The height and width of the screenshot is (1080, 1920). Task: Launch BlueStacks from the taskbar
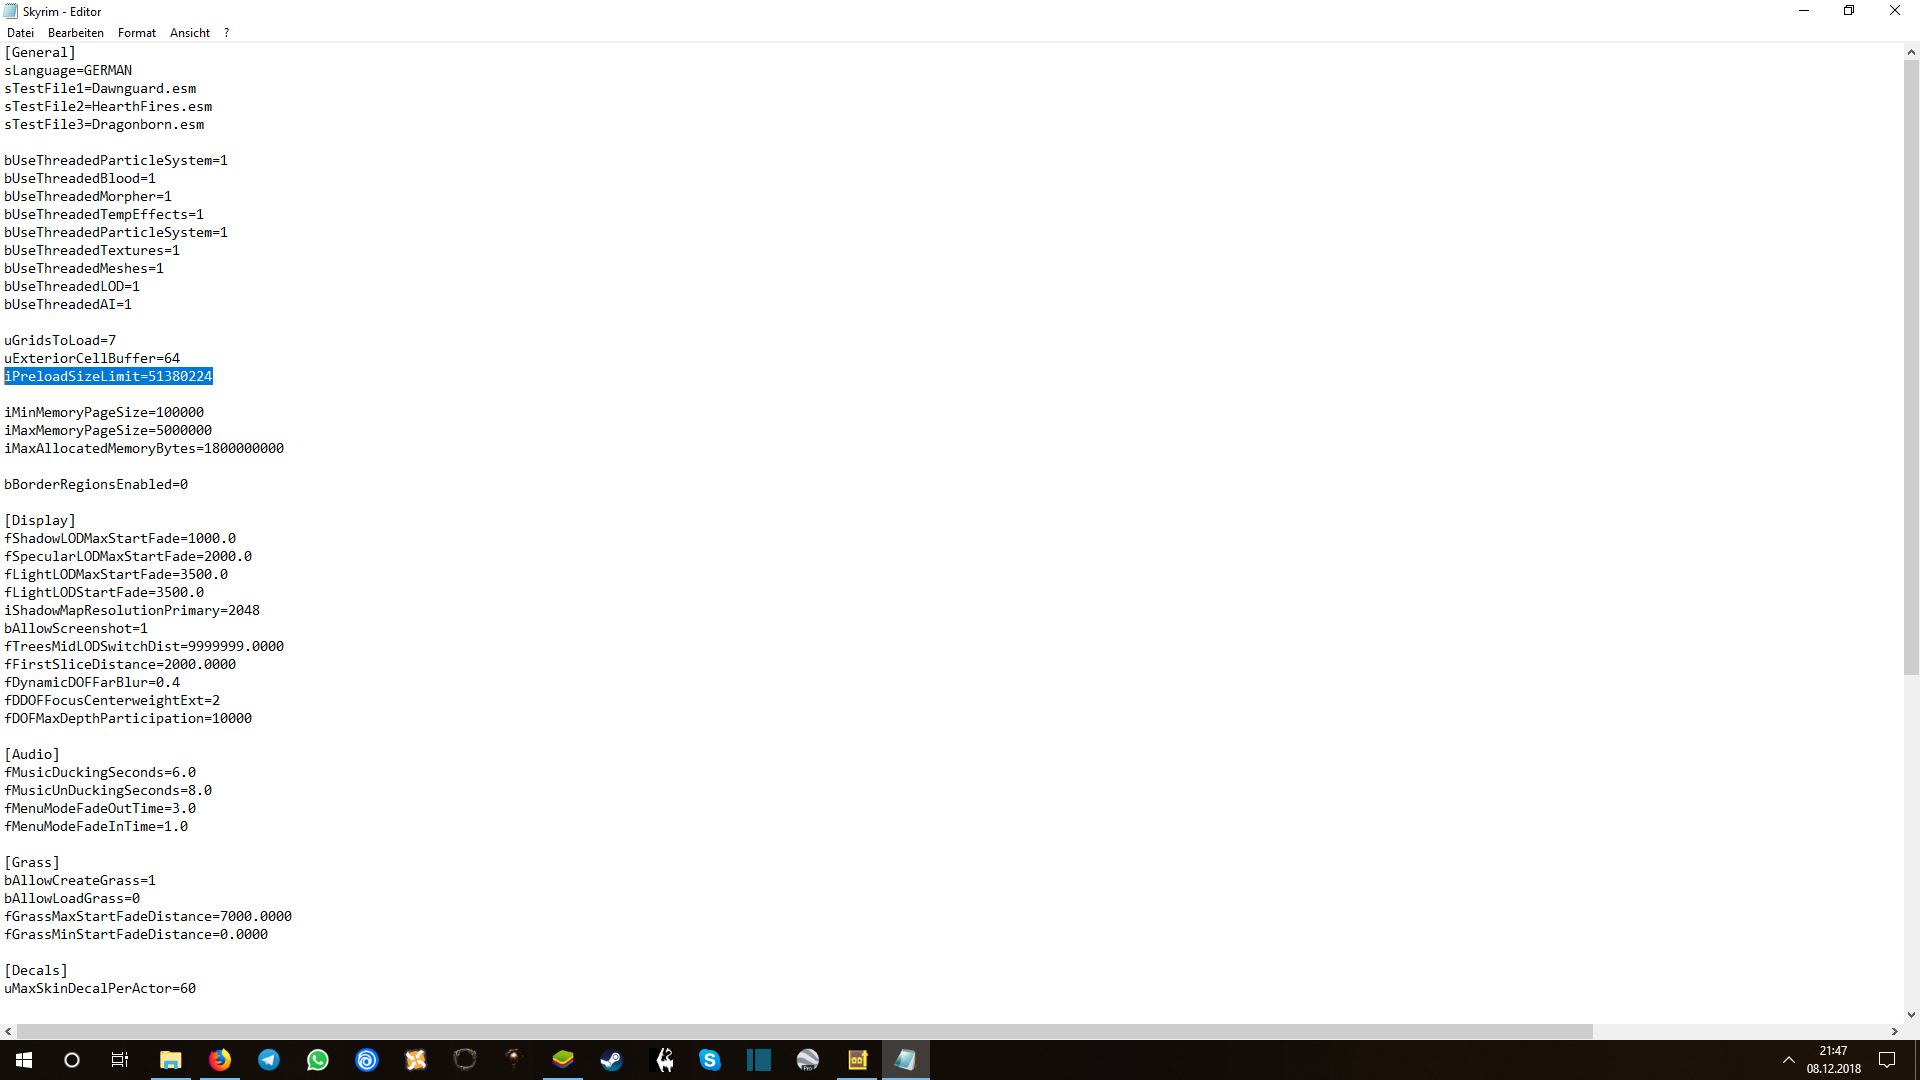[563, 1060]
